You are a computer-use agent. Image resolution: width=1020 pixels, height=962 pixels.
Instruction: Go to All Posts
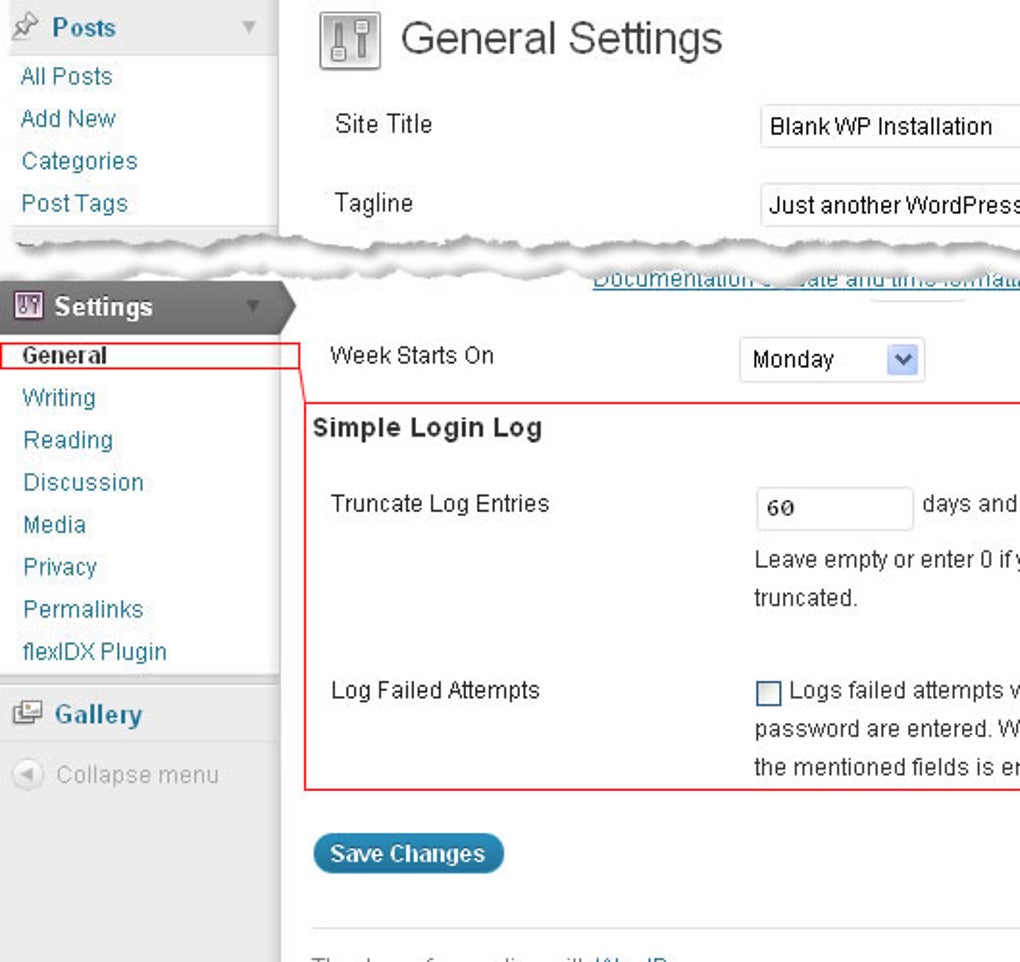pyautogui.click(x=65, y=76)
